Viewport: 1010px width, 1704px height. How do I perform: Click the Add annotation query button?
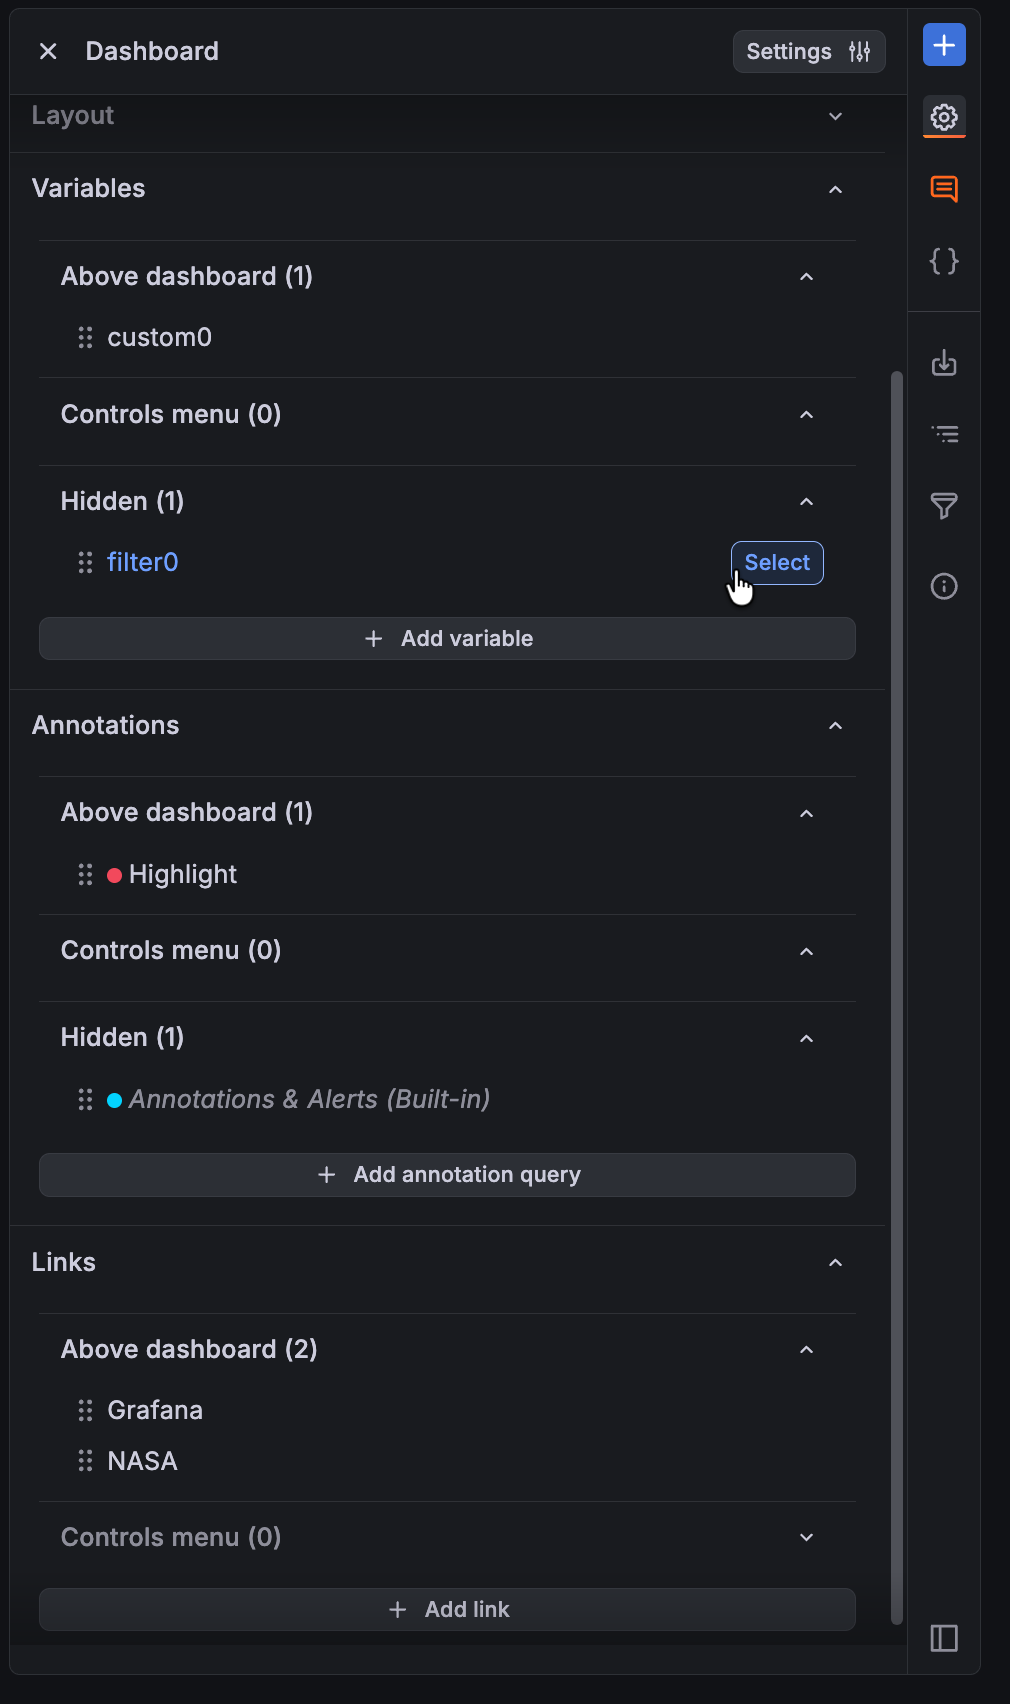click(x=447, y=1174)
